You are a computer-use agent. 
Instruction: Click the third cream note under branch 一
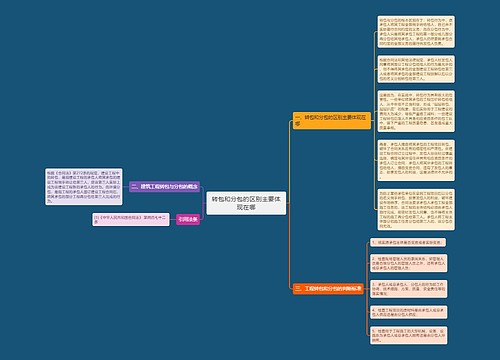[416, 111]
